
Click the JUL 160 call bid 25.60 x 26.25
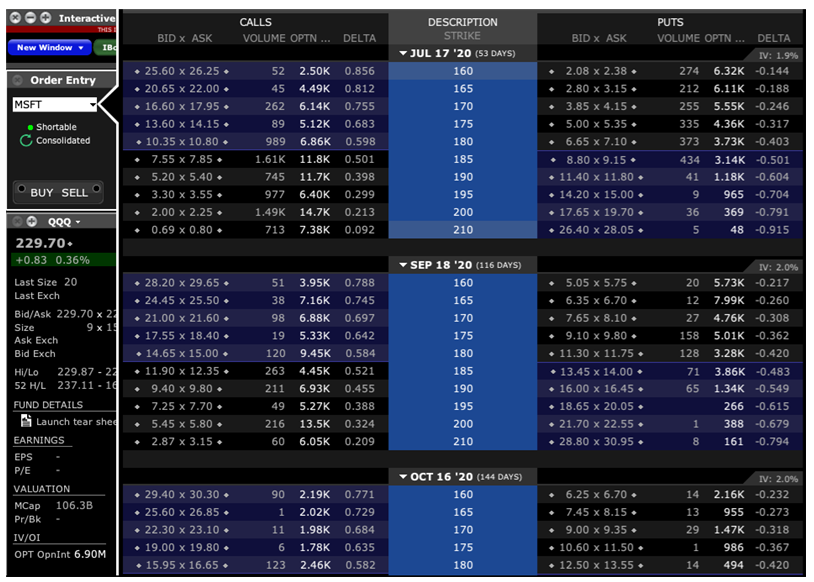(180, 71)
